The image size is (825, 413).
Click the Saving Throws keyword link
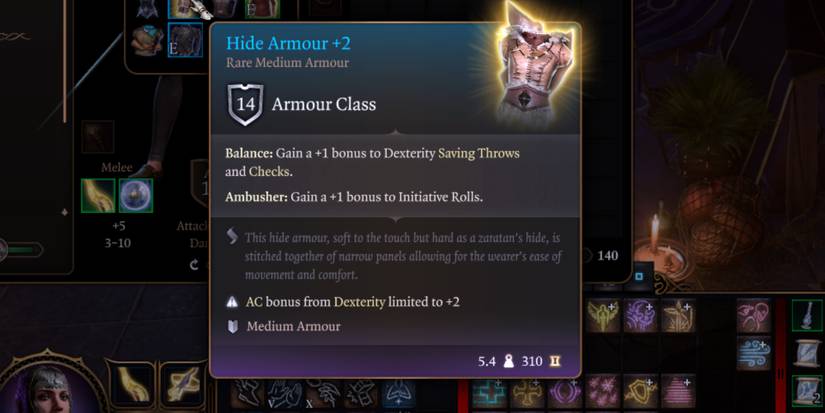[479, 153]
